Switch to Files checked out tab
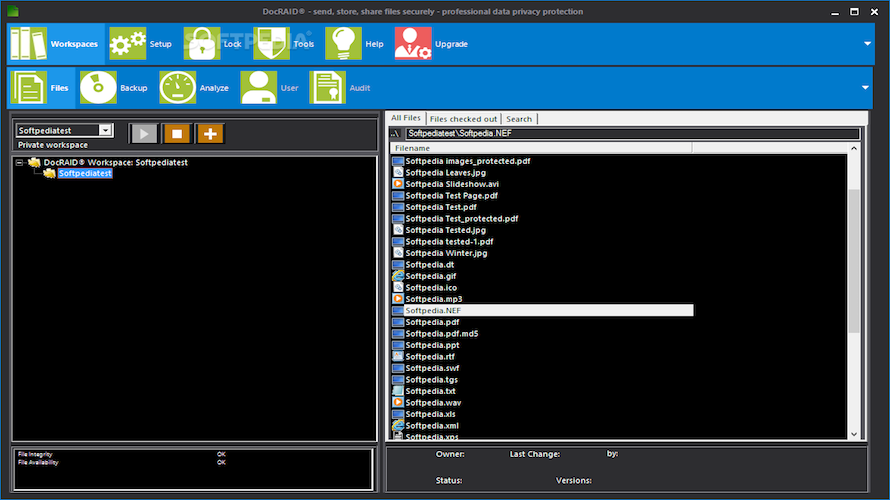The image size is (890, 500). point(463,119)
